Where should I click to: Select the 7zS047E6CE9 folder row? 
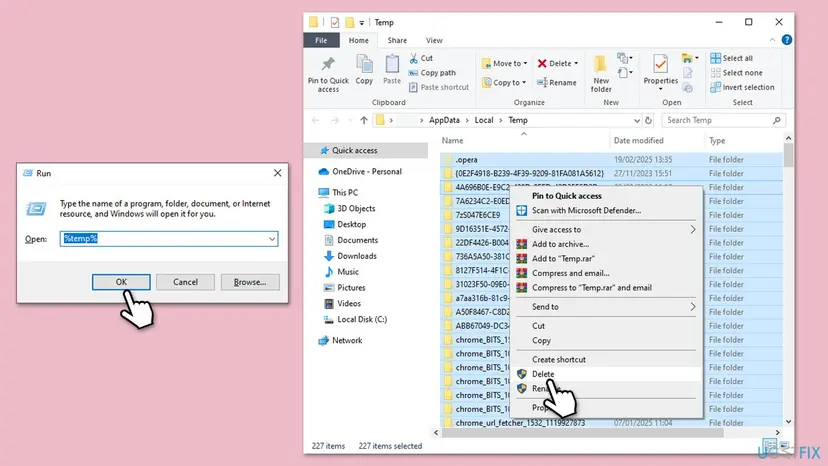[477, 215]
